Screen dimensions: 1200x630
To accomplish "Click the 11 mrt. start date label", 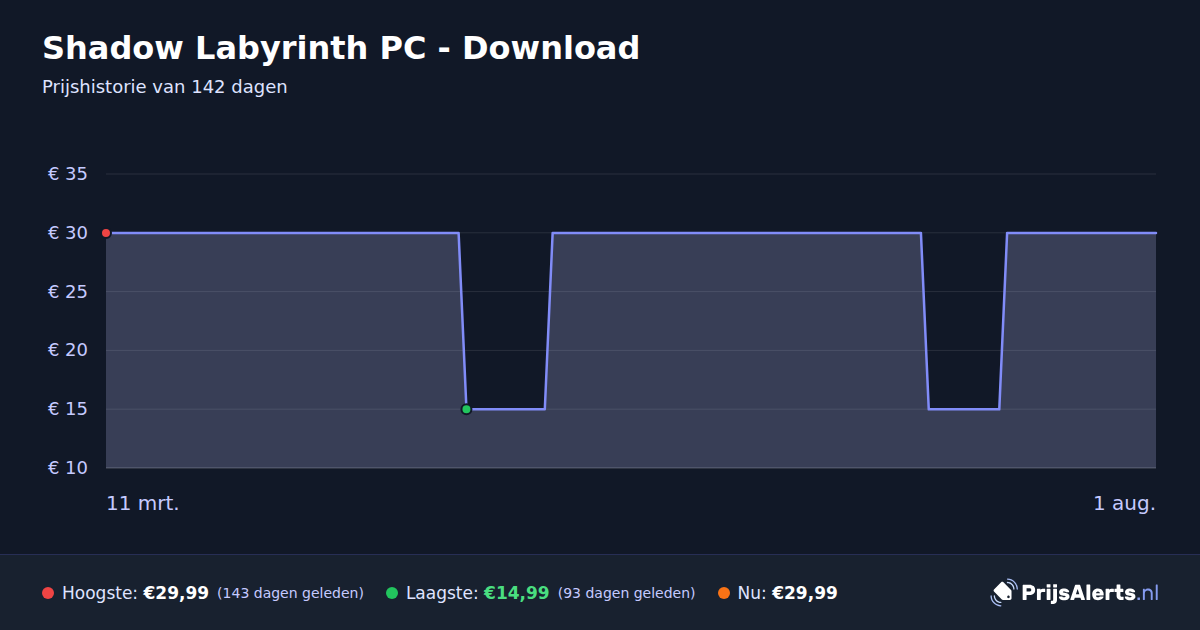I will click(x=143, y=503).
